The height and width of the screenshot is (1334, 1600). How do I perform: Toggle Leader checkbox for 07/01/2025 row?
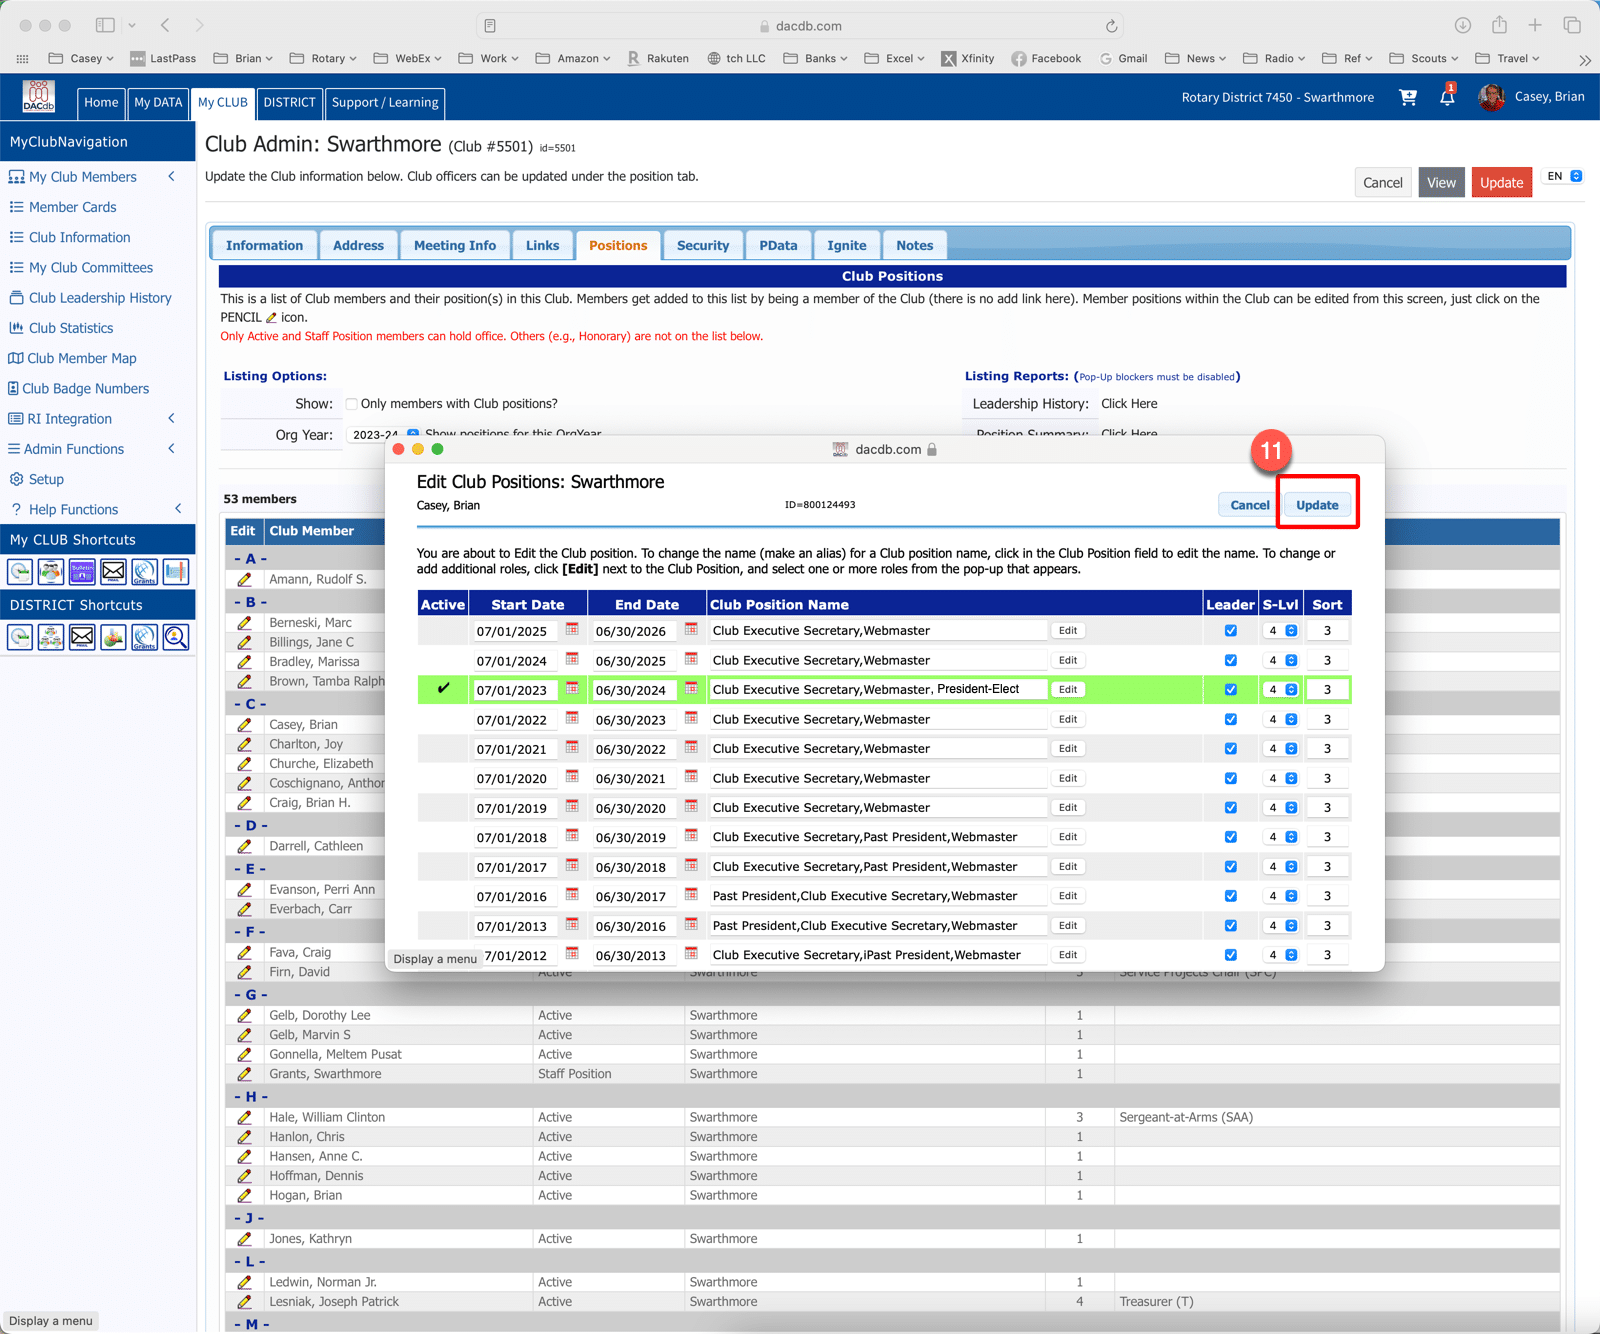tap(1231, 631)
